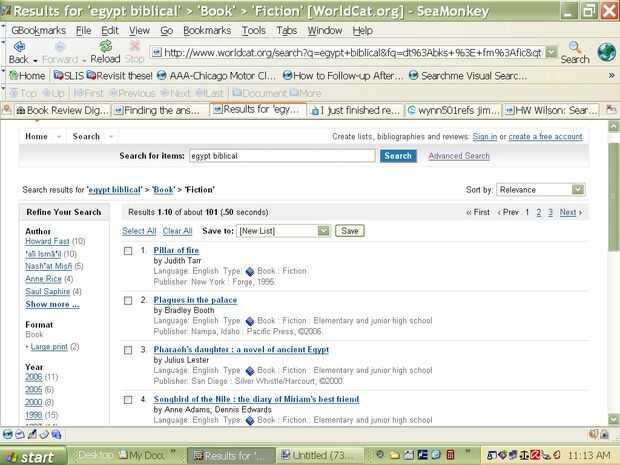Viewport: 620px width, 465px height.
Task: Open the Address Book icon in the status bar
Action: coord(44,434)
